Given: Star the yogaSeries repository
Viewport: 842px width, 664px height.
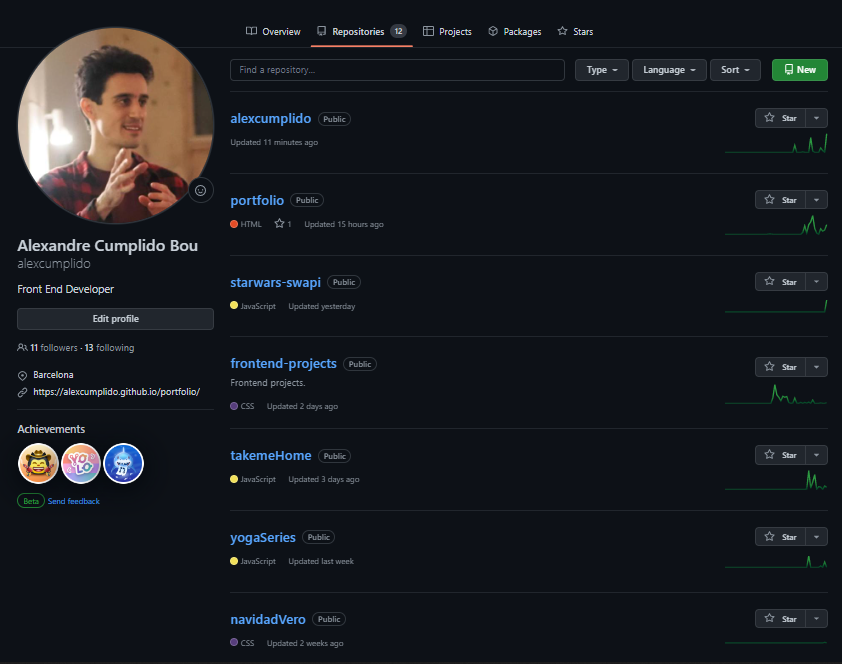Looking at the screenshot, I should (780, 537).
